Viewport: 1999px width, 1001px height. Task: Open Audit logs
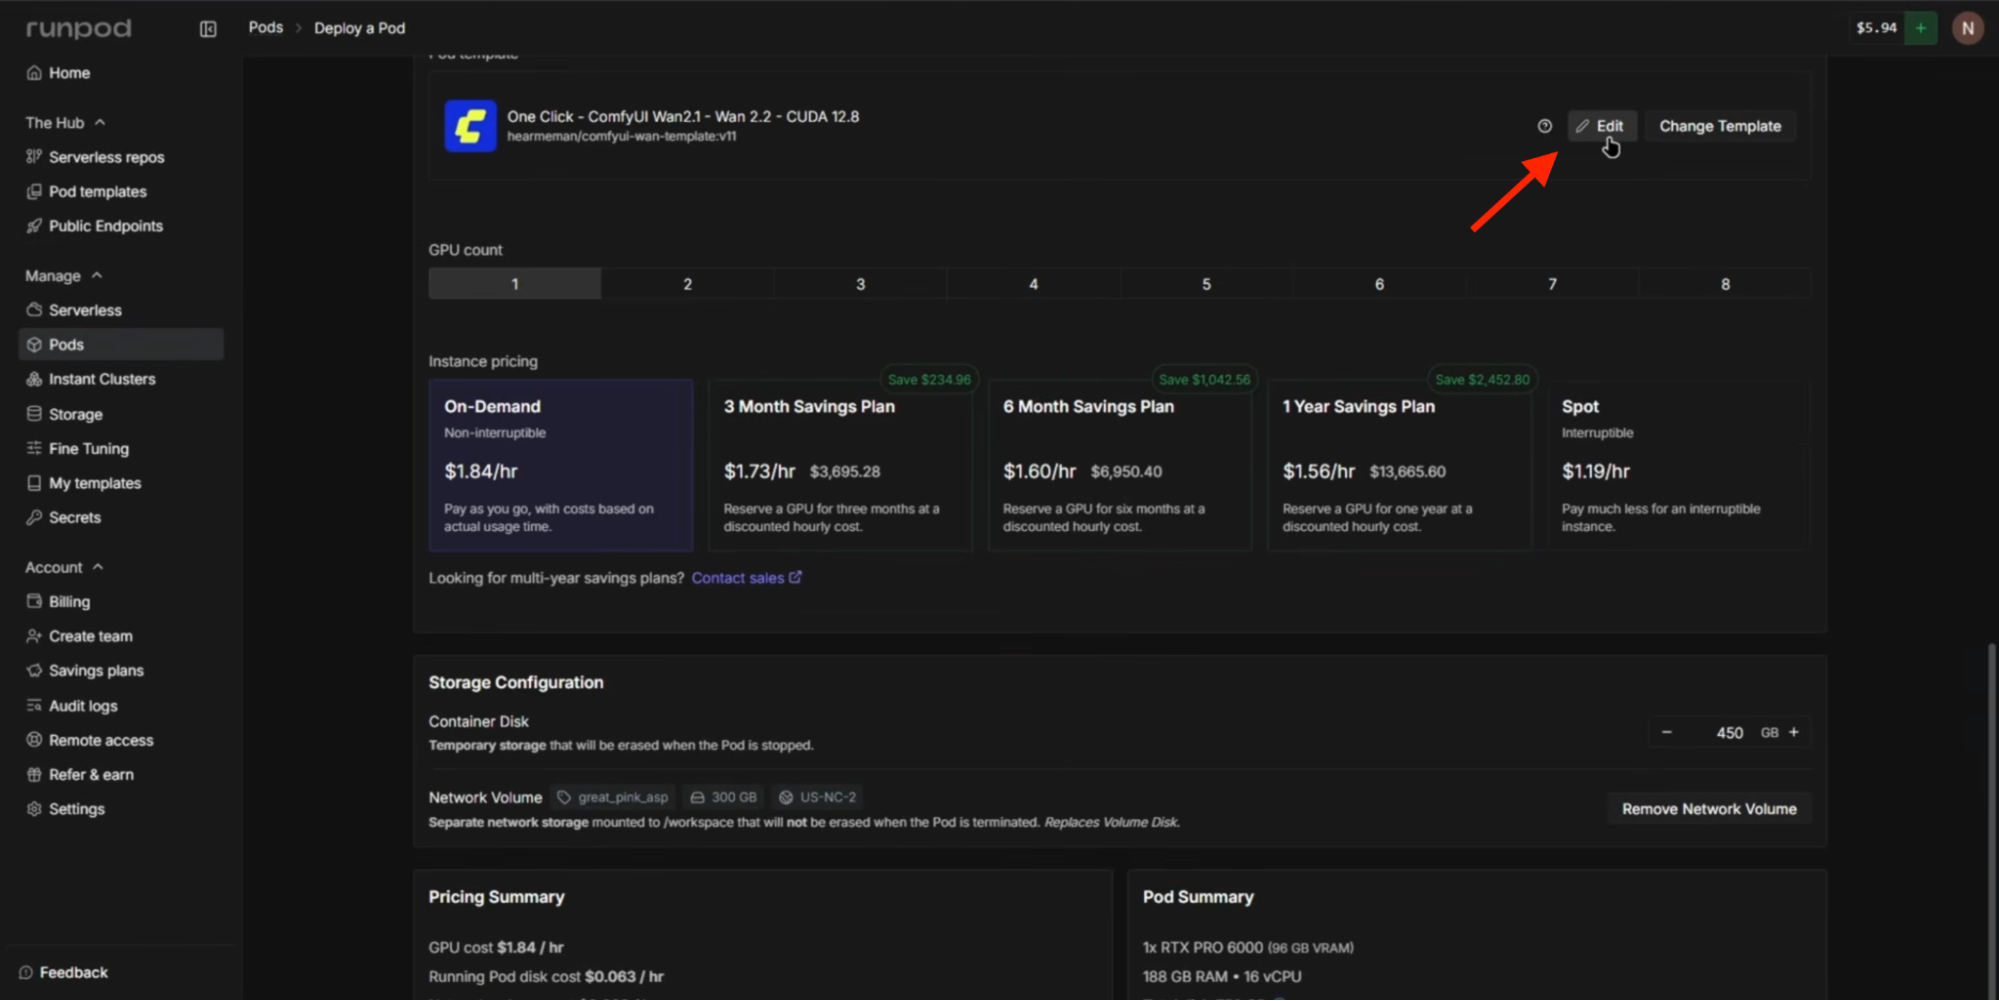coord(72,706)
